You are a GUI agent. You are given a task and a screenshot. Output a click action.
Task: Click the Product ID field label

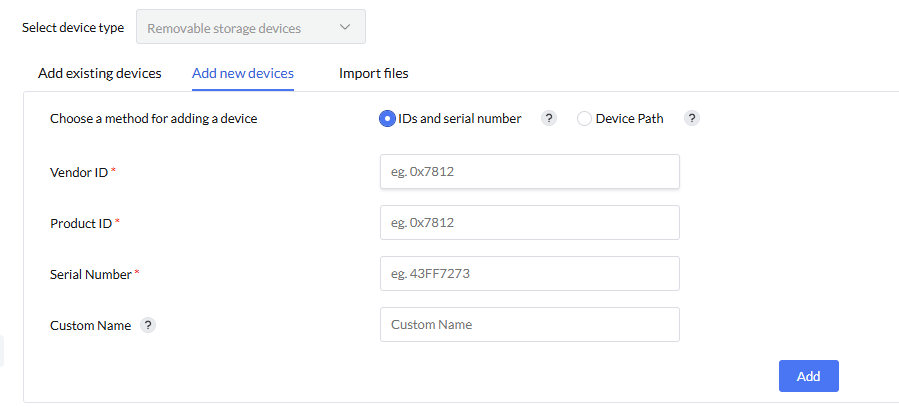(81, 223)
